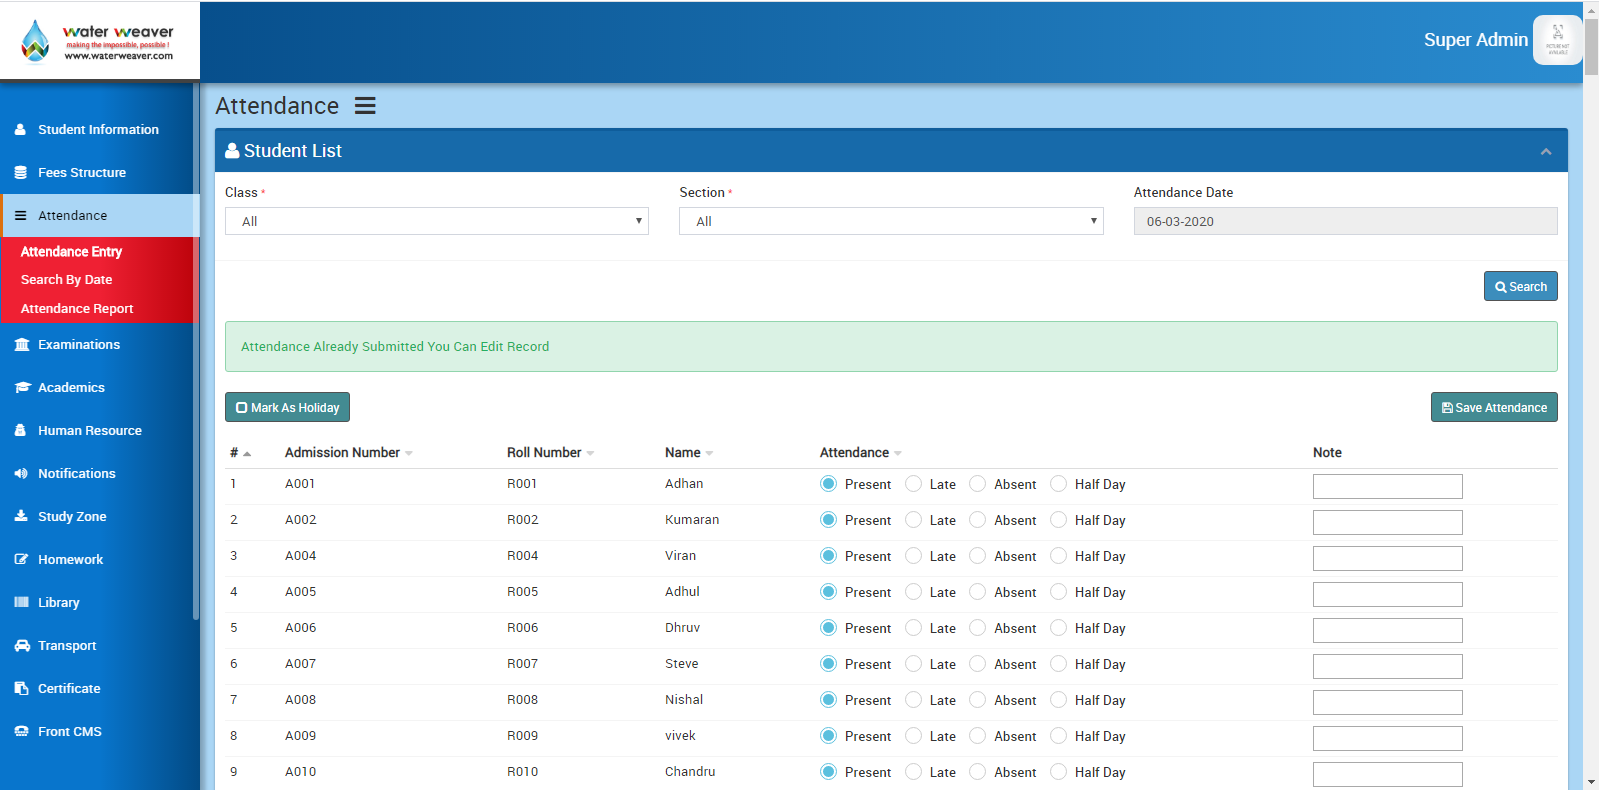Click the Academics graduation cap icon
This screenshot has height=790, width=1599.
22,388
